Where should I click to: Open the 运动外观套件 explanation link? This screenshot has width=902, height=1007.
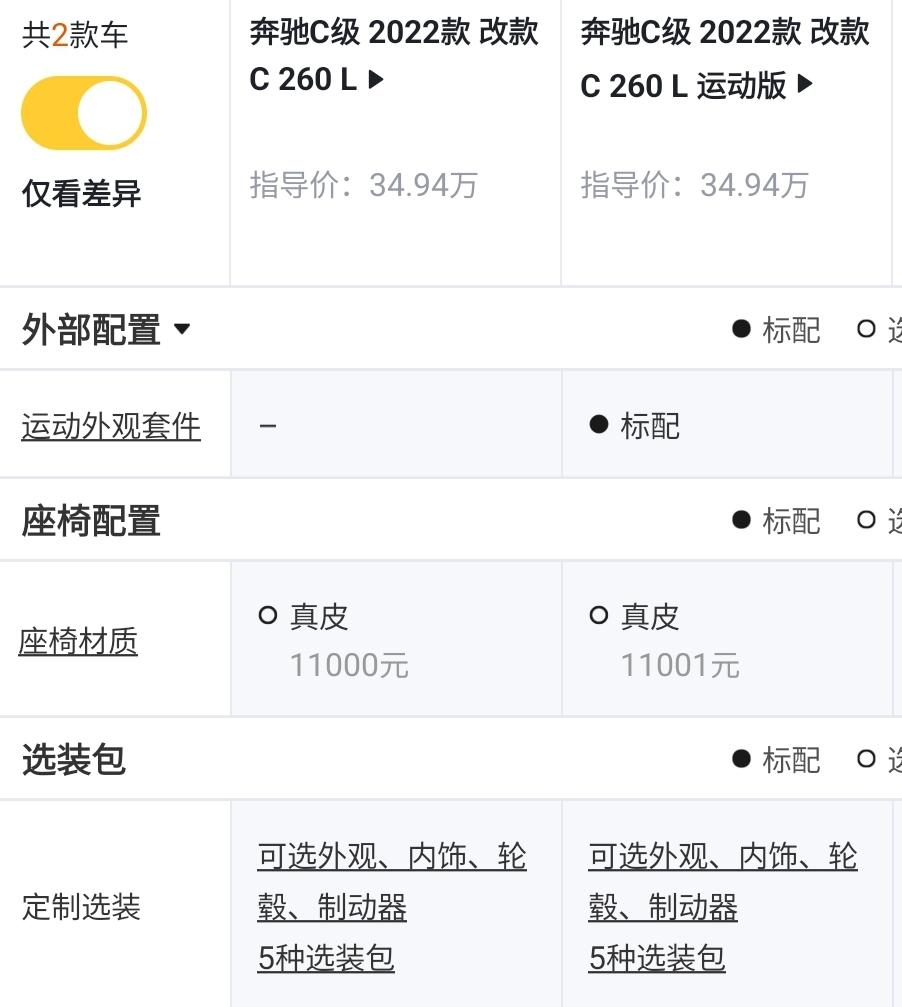click(x=111, y=426)
